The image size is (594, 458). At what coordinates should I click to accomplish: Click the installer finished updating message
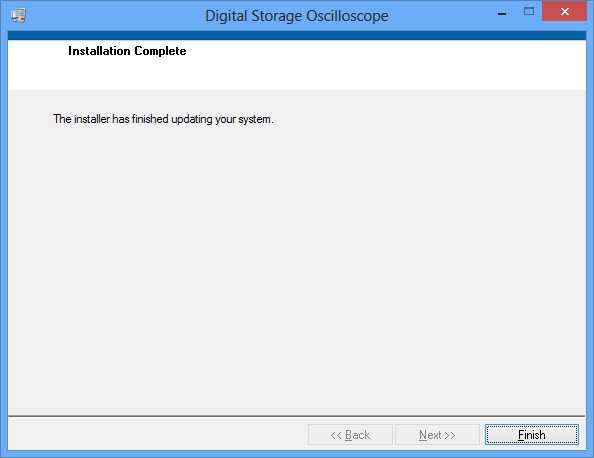[163, 119]
